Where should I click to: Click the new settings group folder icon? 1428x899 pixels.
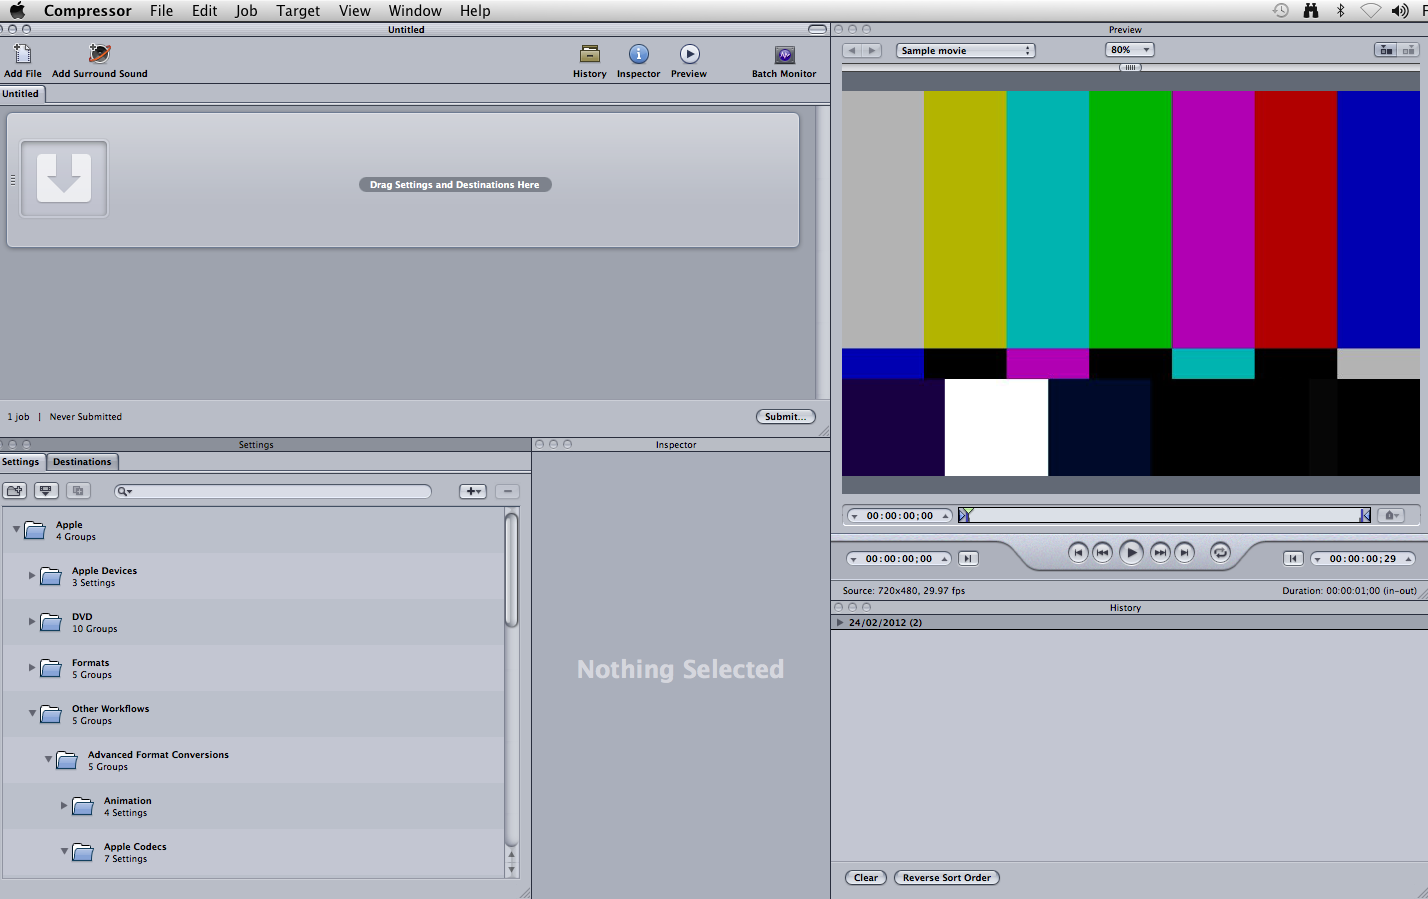15,491
